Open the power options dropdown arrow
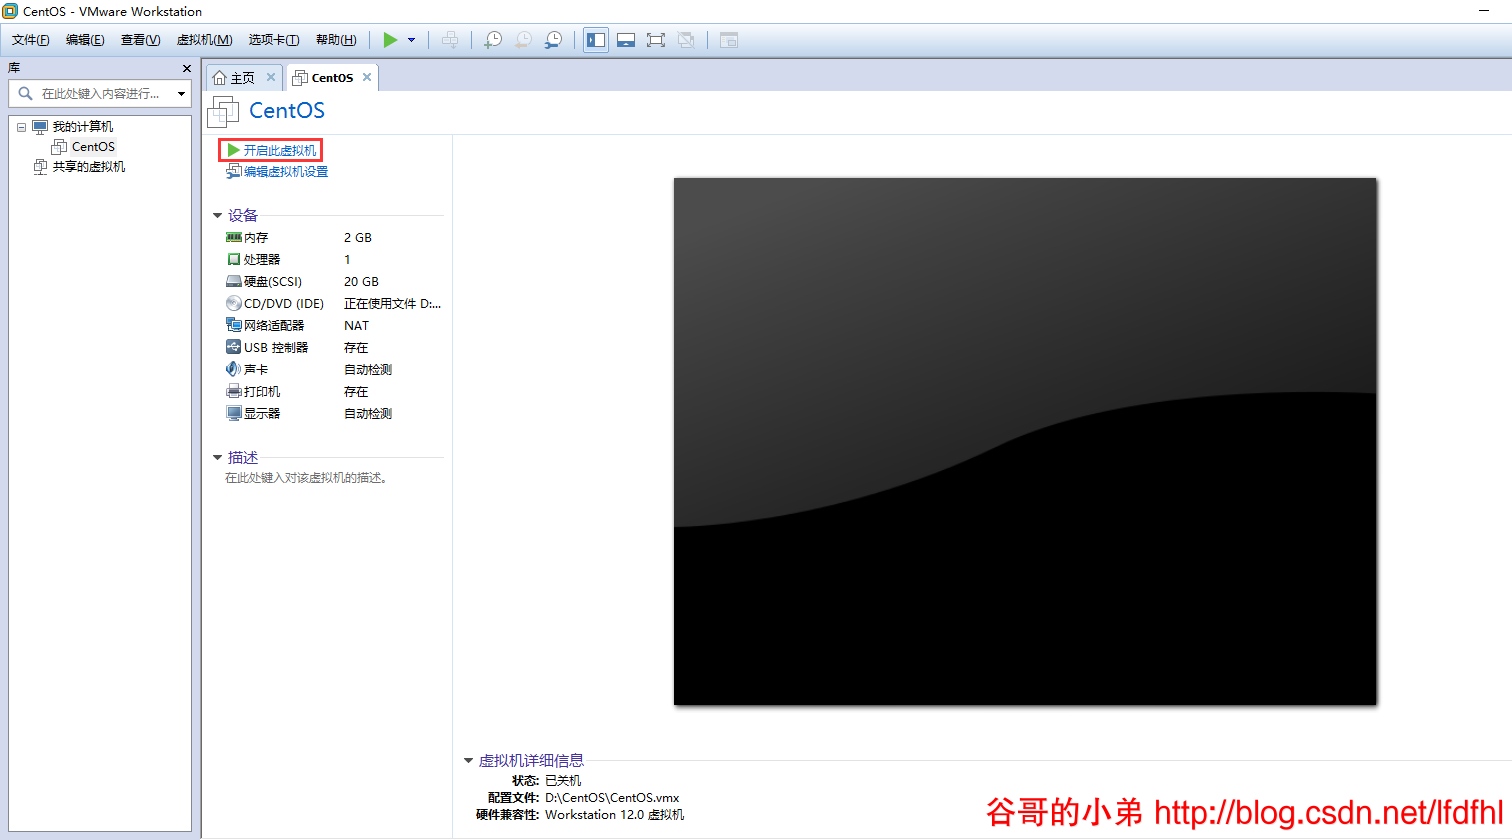 pyautogui.click(x=411, y=40)
